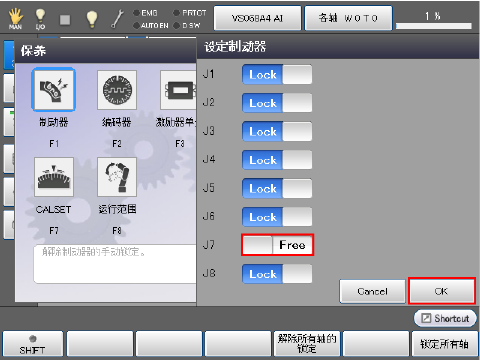Toggle the J7 brake Free switch
The image size is (480, 360).
point(277,245)
